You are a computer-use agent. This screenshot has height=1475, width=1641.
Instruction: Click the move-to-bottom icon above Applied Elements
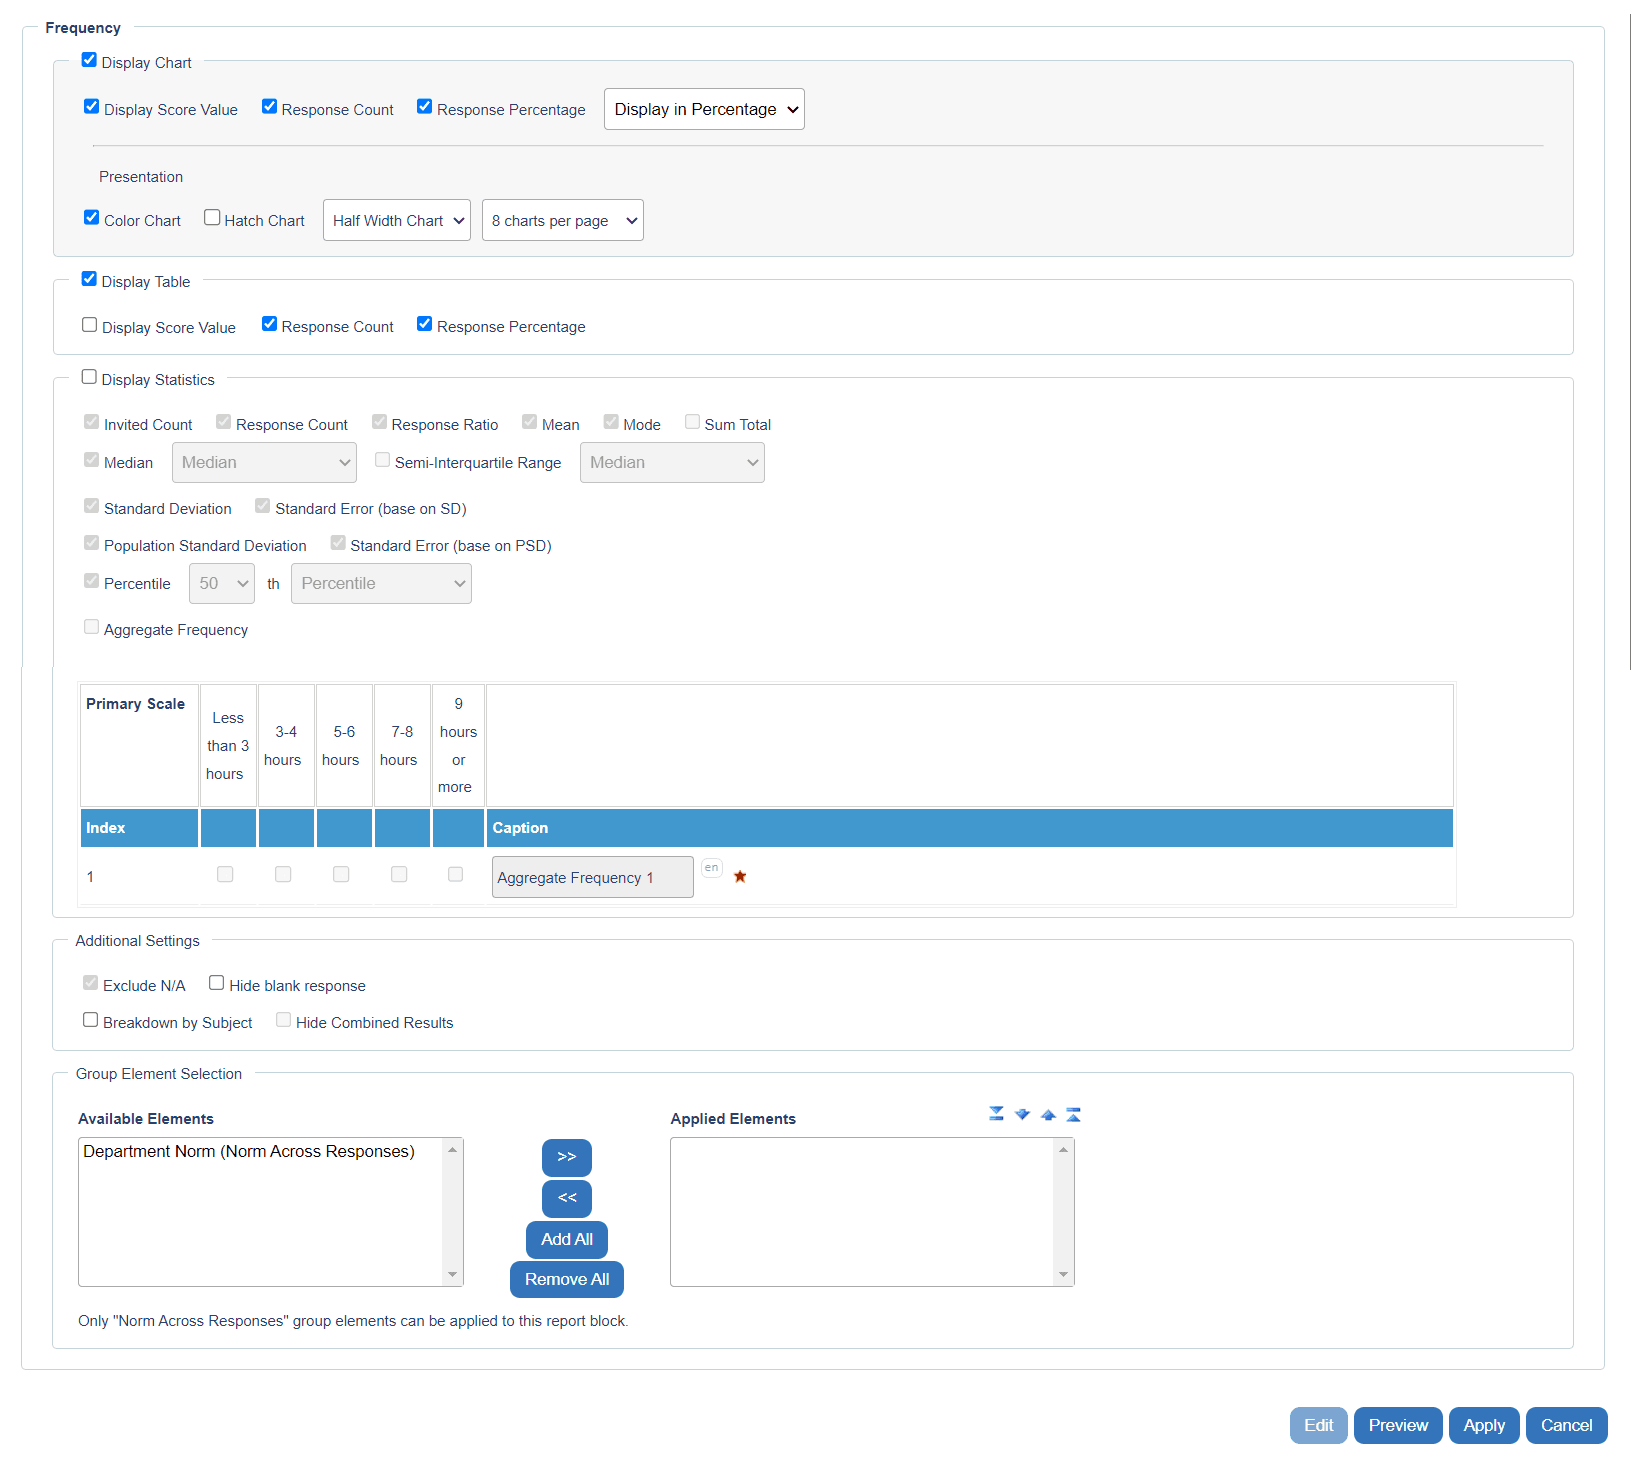coord(996,1114)
